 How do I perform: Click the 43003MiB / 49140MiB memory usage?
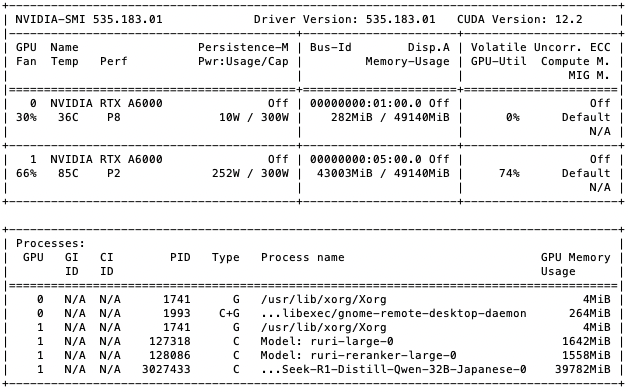(383, 173)
